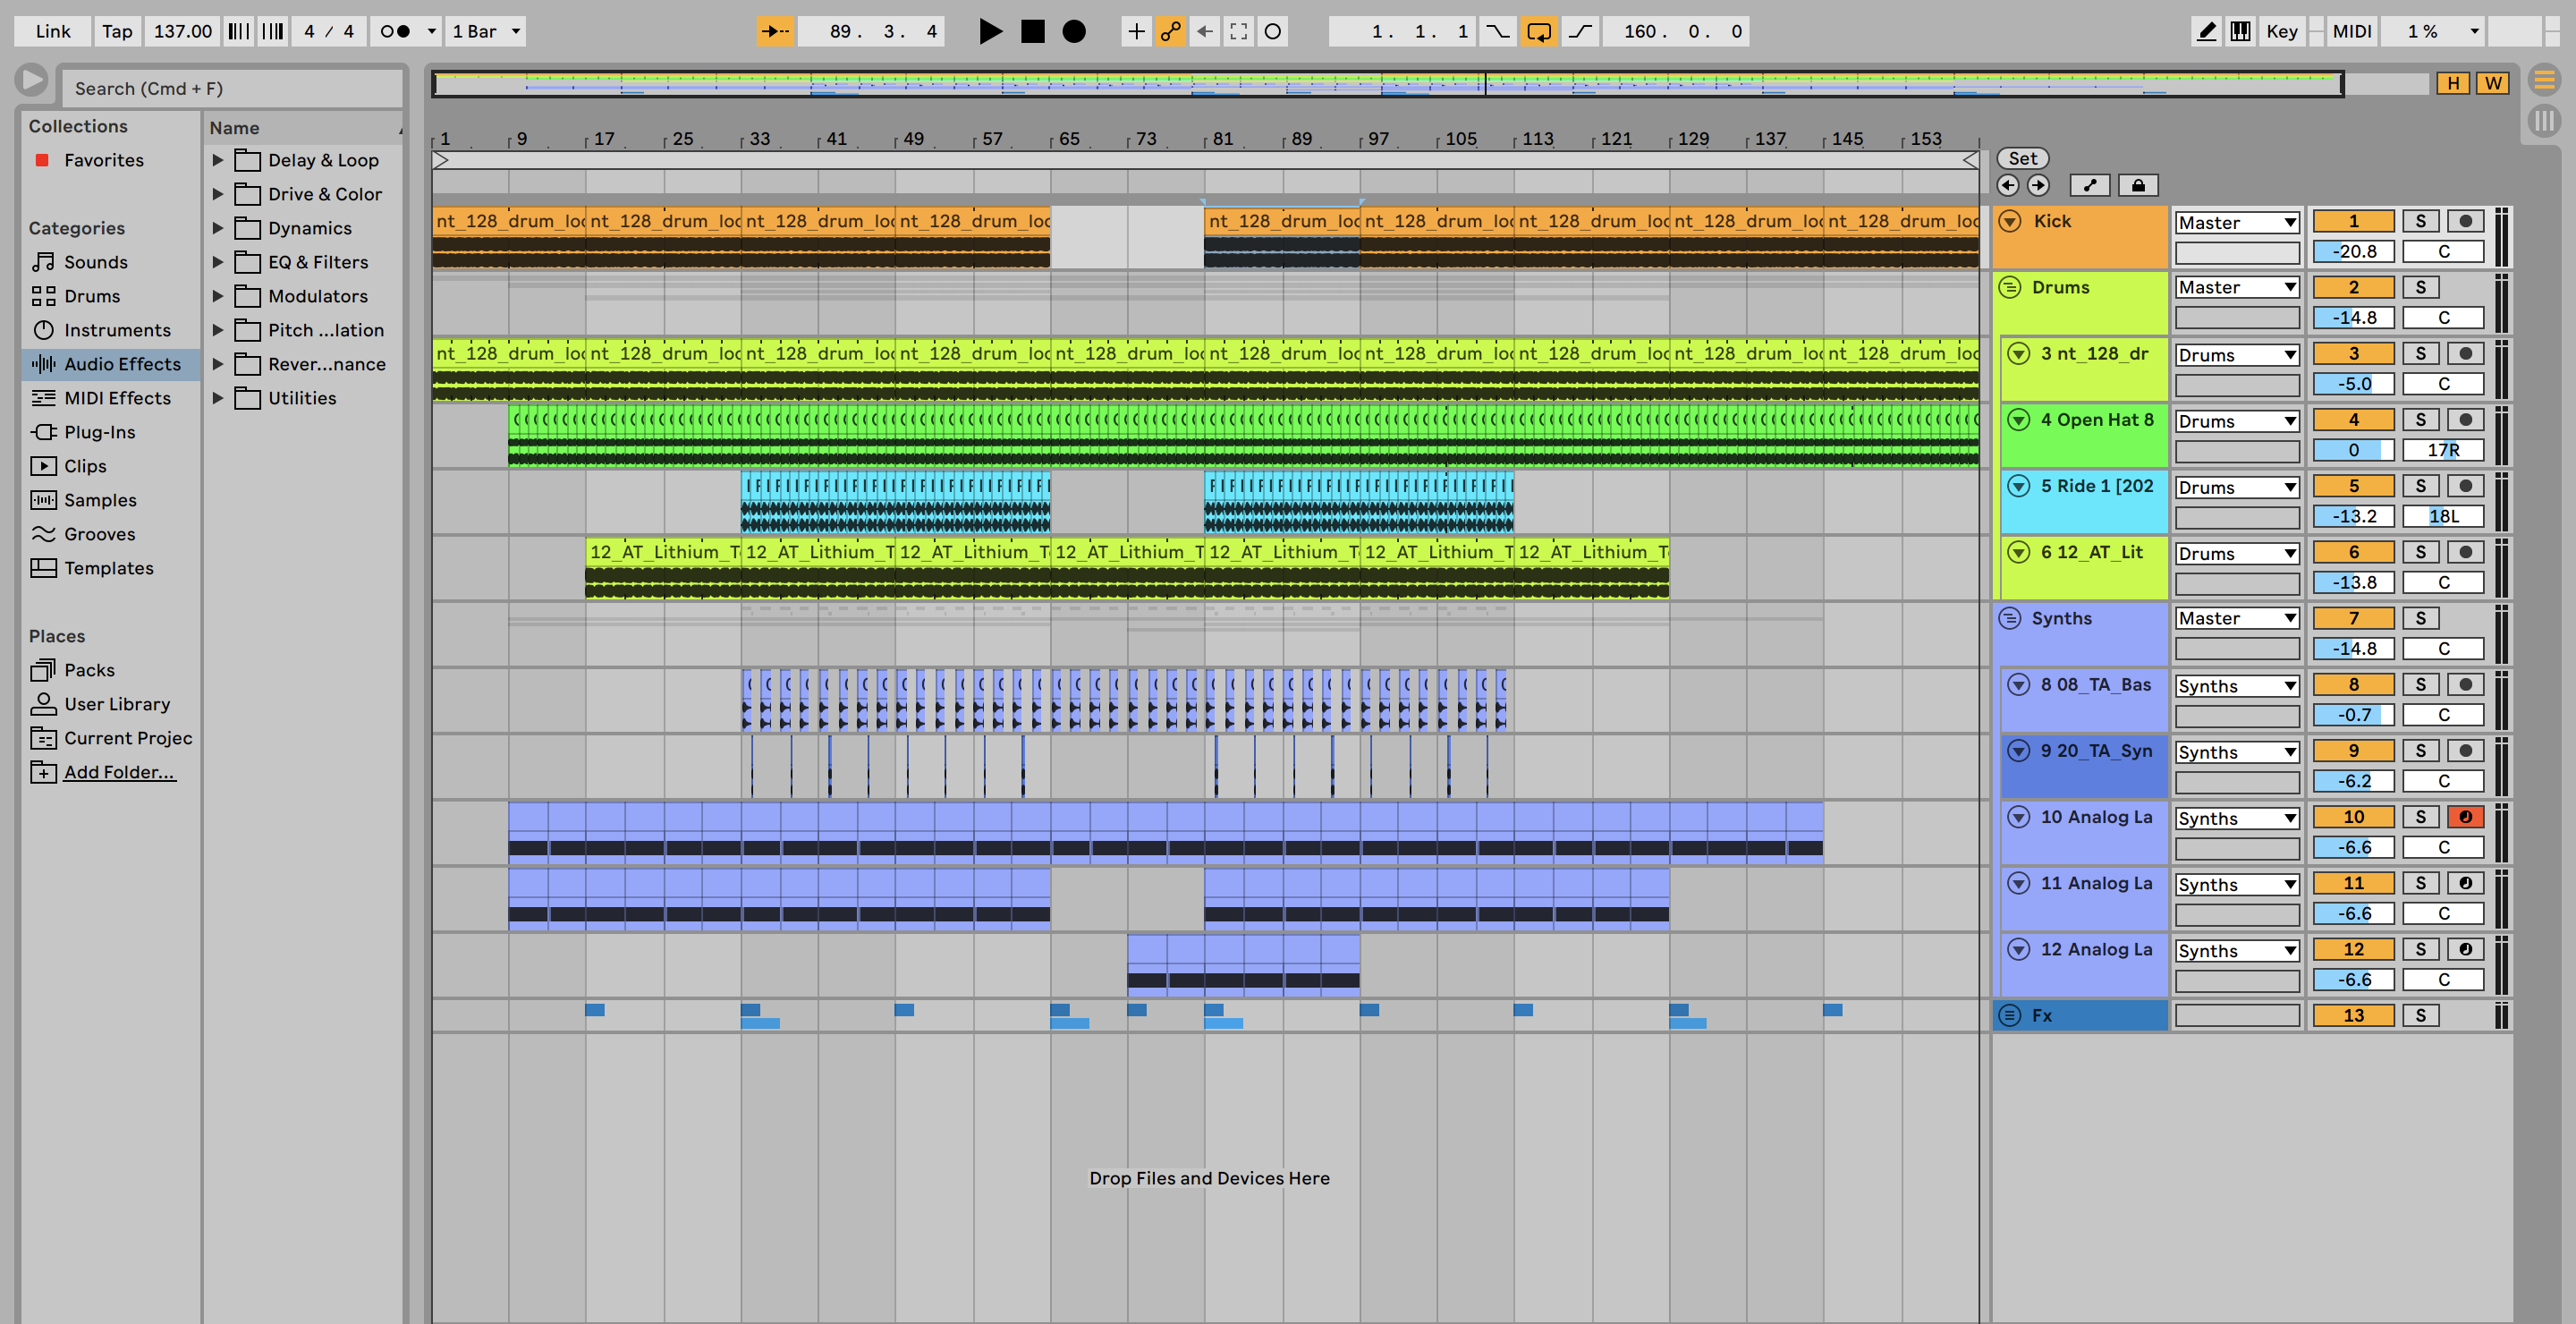Select Audio Effects category in browser
Screen dimensions: 2576x1324
click(122, 364)
